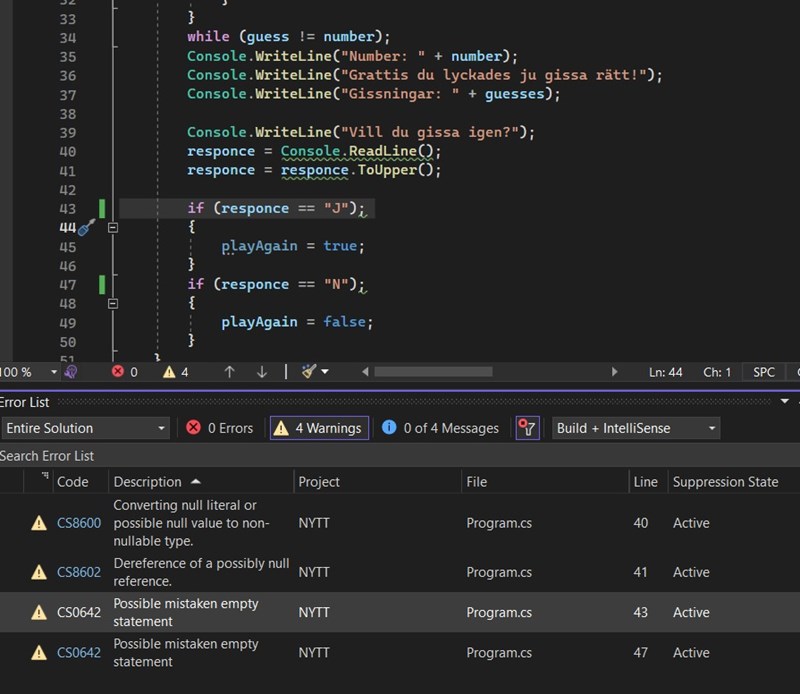Click the error count icon in editor status
Screen dimensions: 800x694
coord(118,372)
